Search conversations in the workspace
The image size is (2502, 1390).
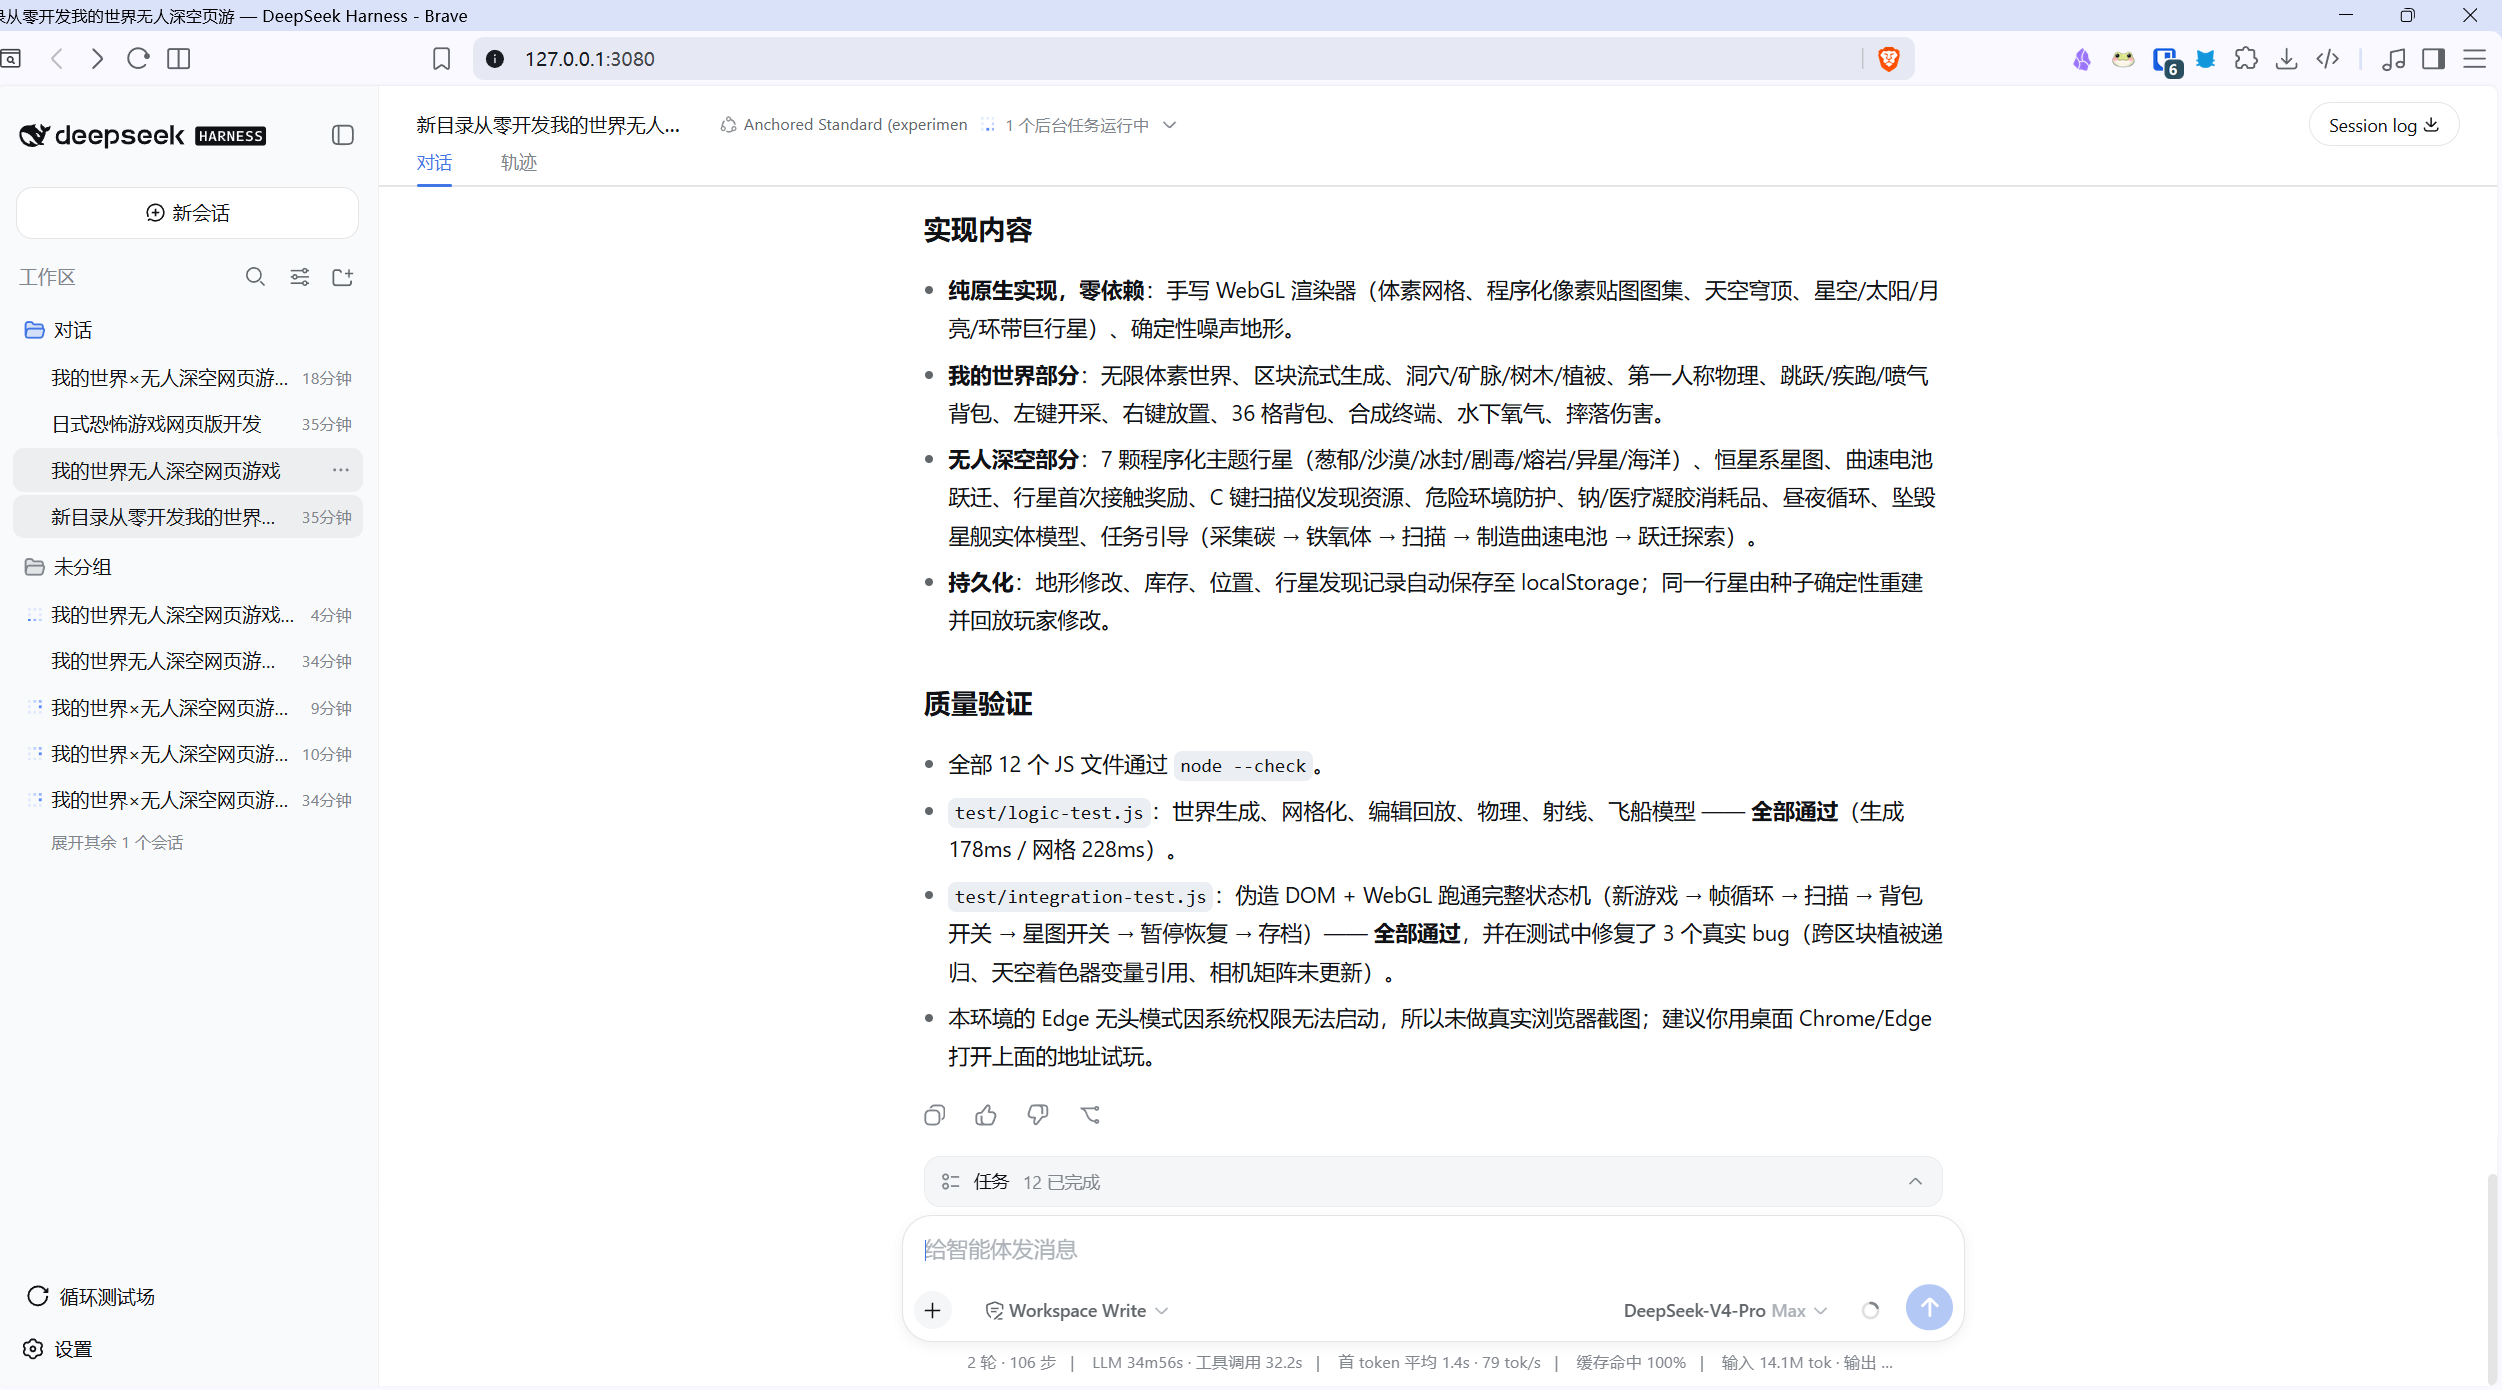(x=255, y=277)
